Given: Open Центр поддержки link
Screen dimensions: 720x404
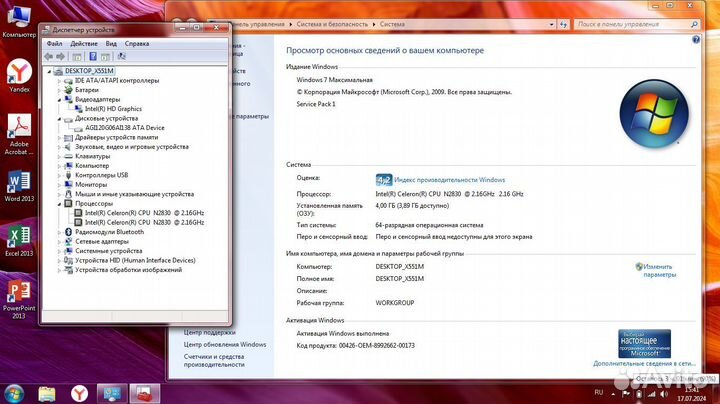Looking at the screenshot, I should pyautogui.click(x=209, y=332).
